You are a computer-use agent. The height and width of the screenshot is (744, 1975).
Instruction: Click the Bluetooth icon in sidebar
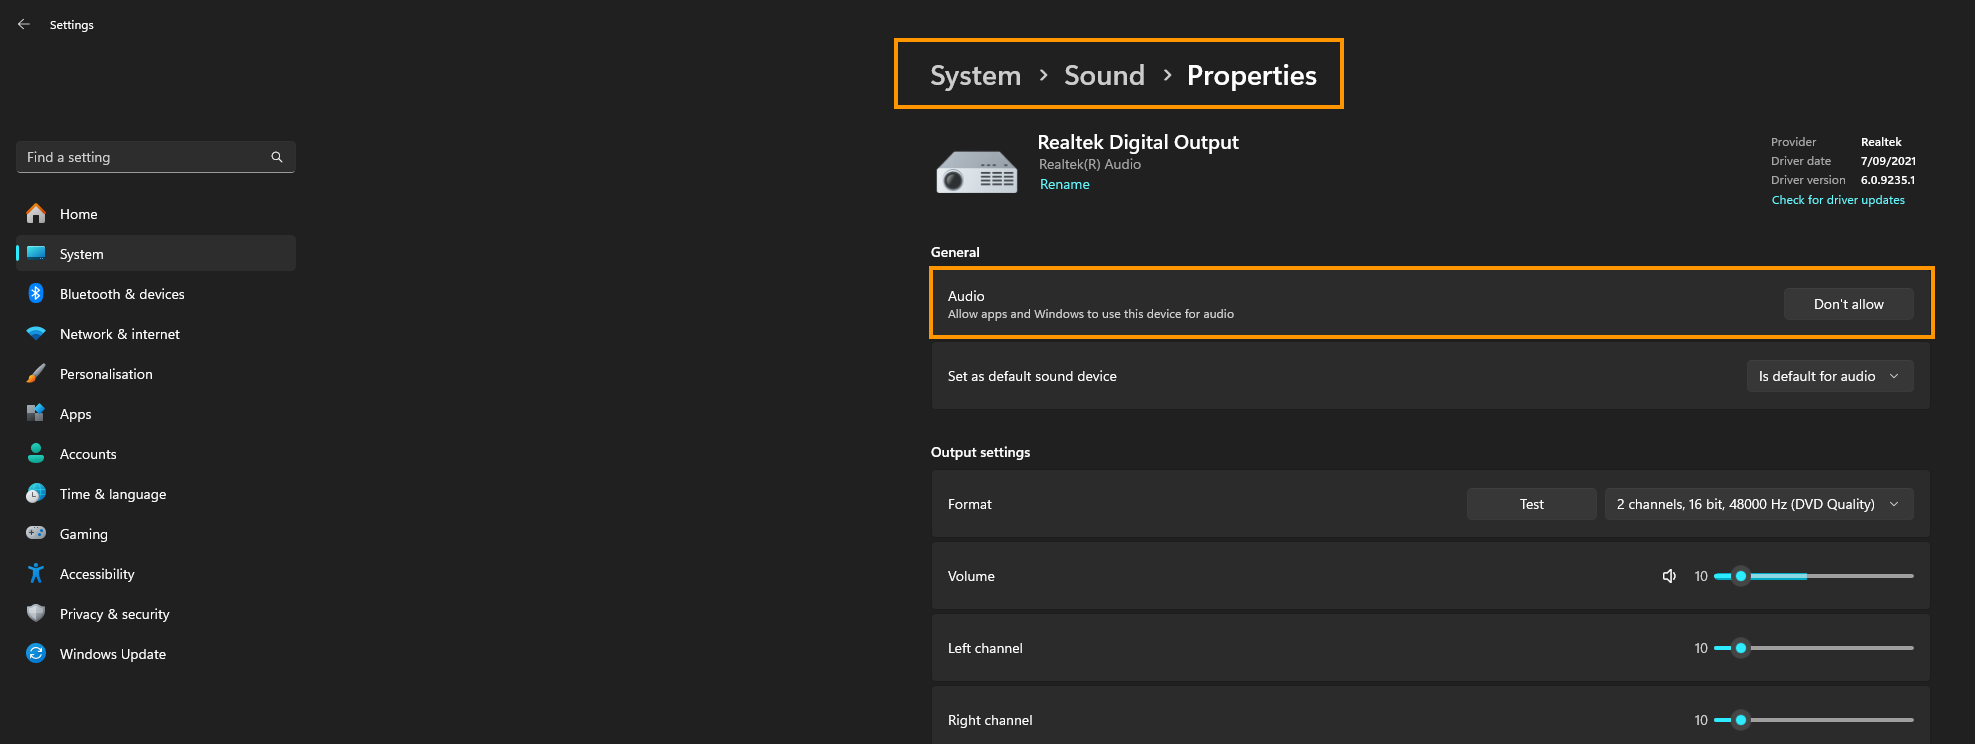click(36, 293)
